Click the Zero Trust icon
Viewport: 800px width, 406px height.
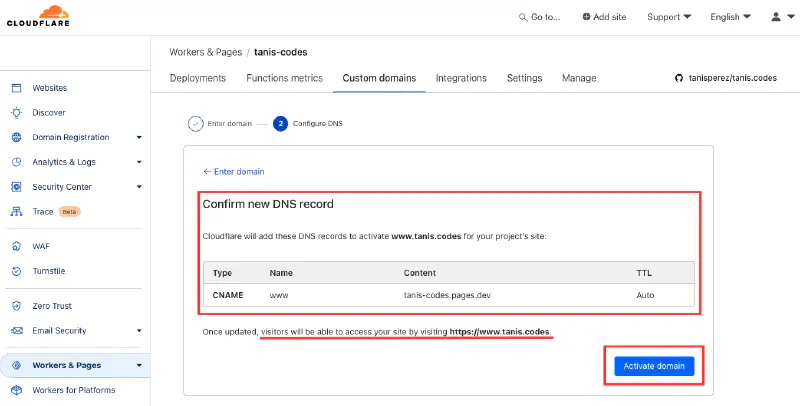tap(16, 306)
